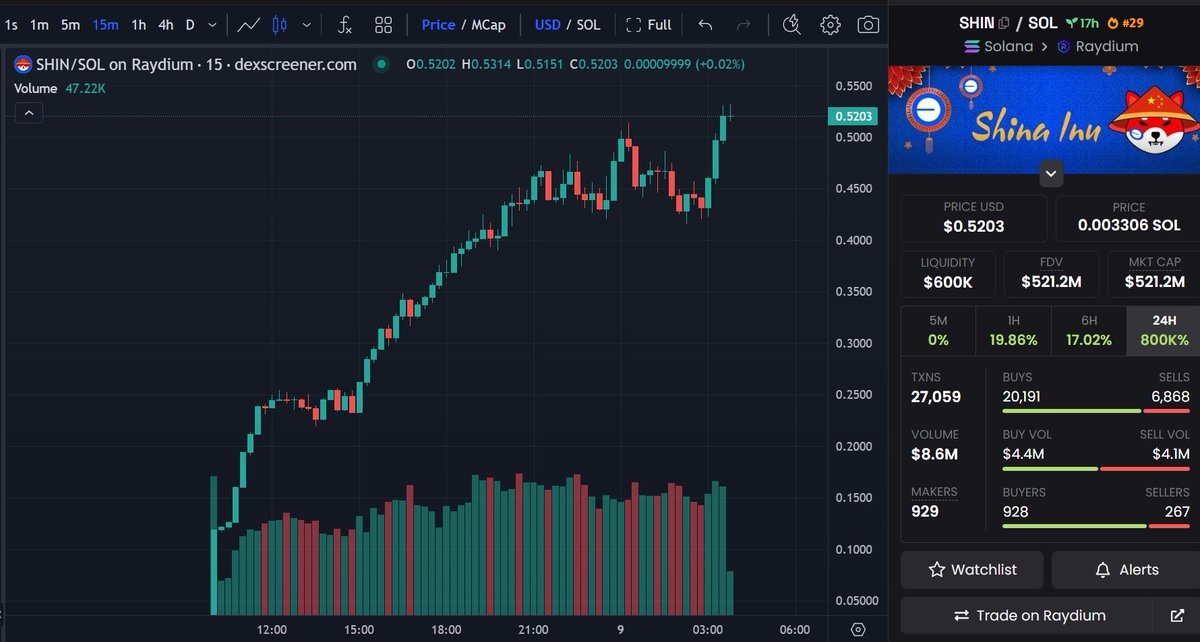This screenshot has width=1200, height=642.
Task: Switch chart to MCap view
Action: pyautogui.click(x=488, y=25)
